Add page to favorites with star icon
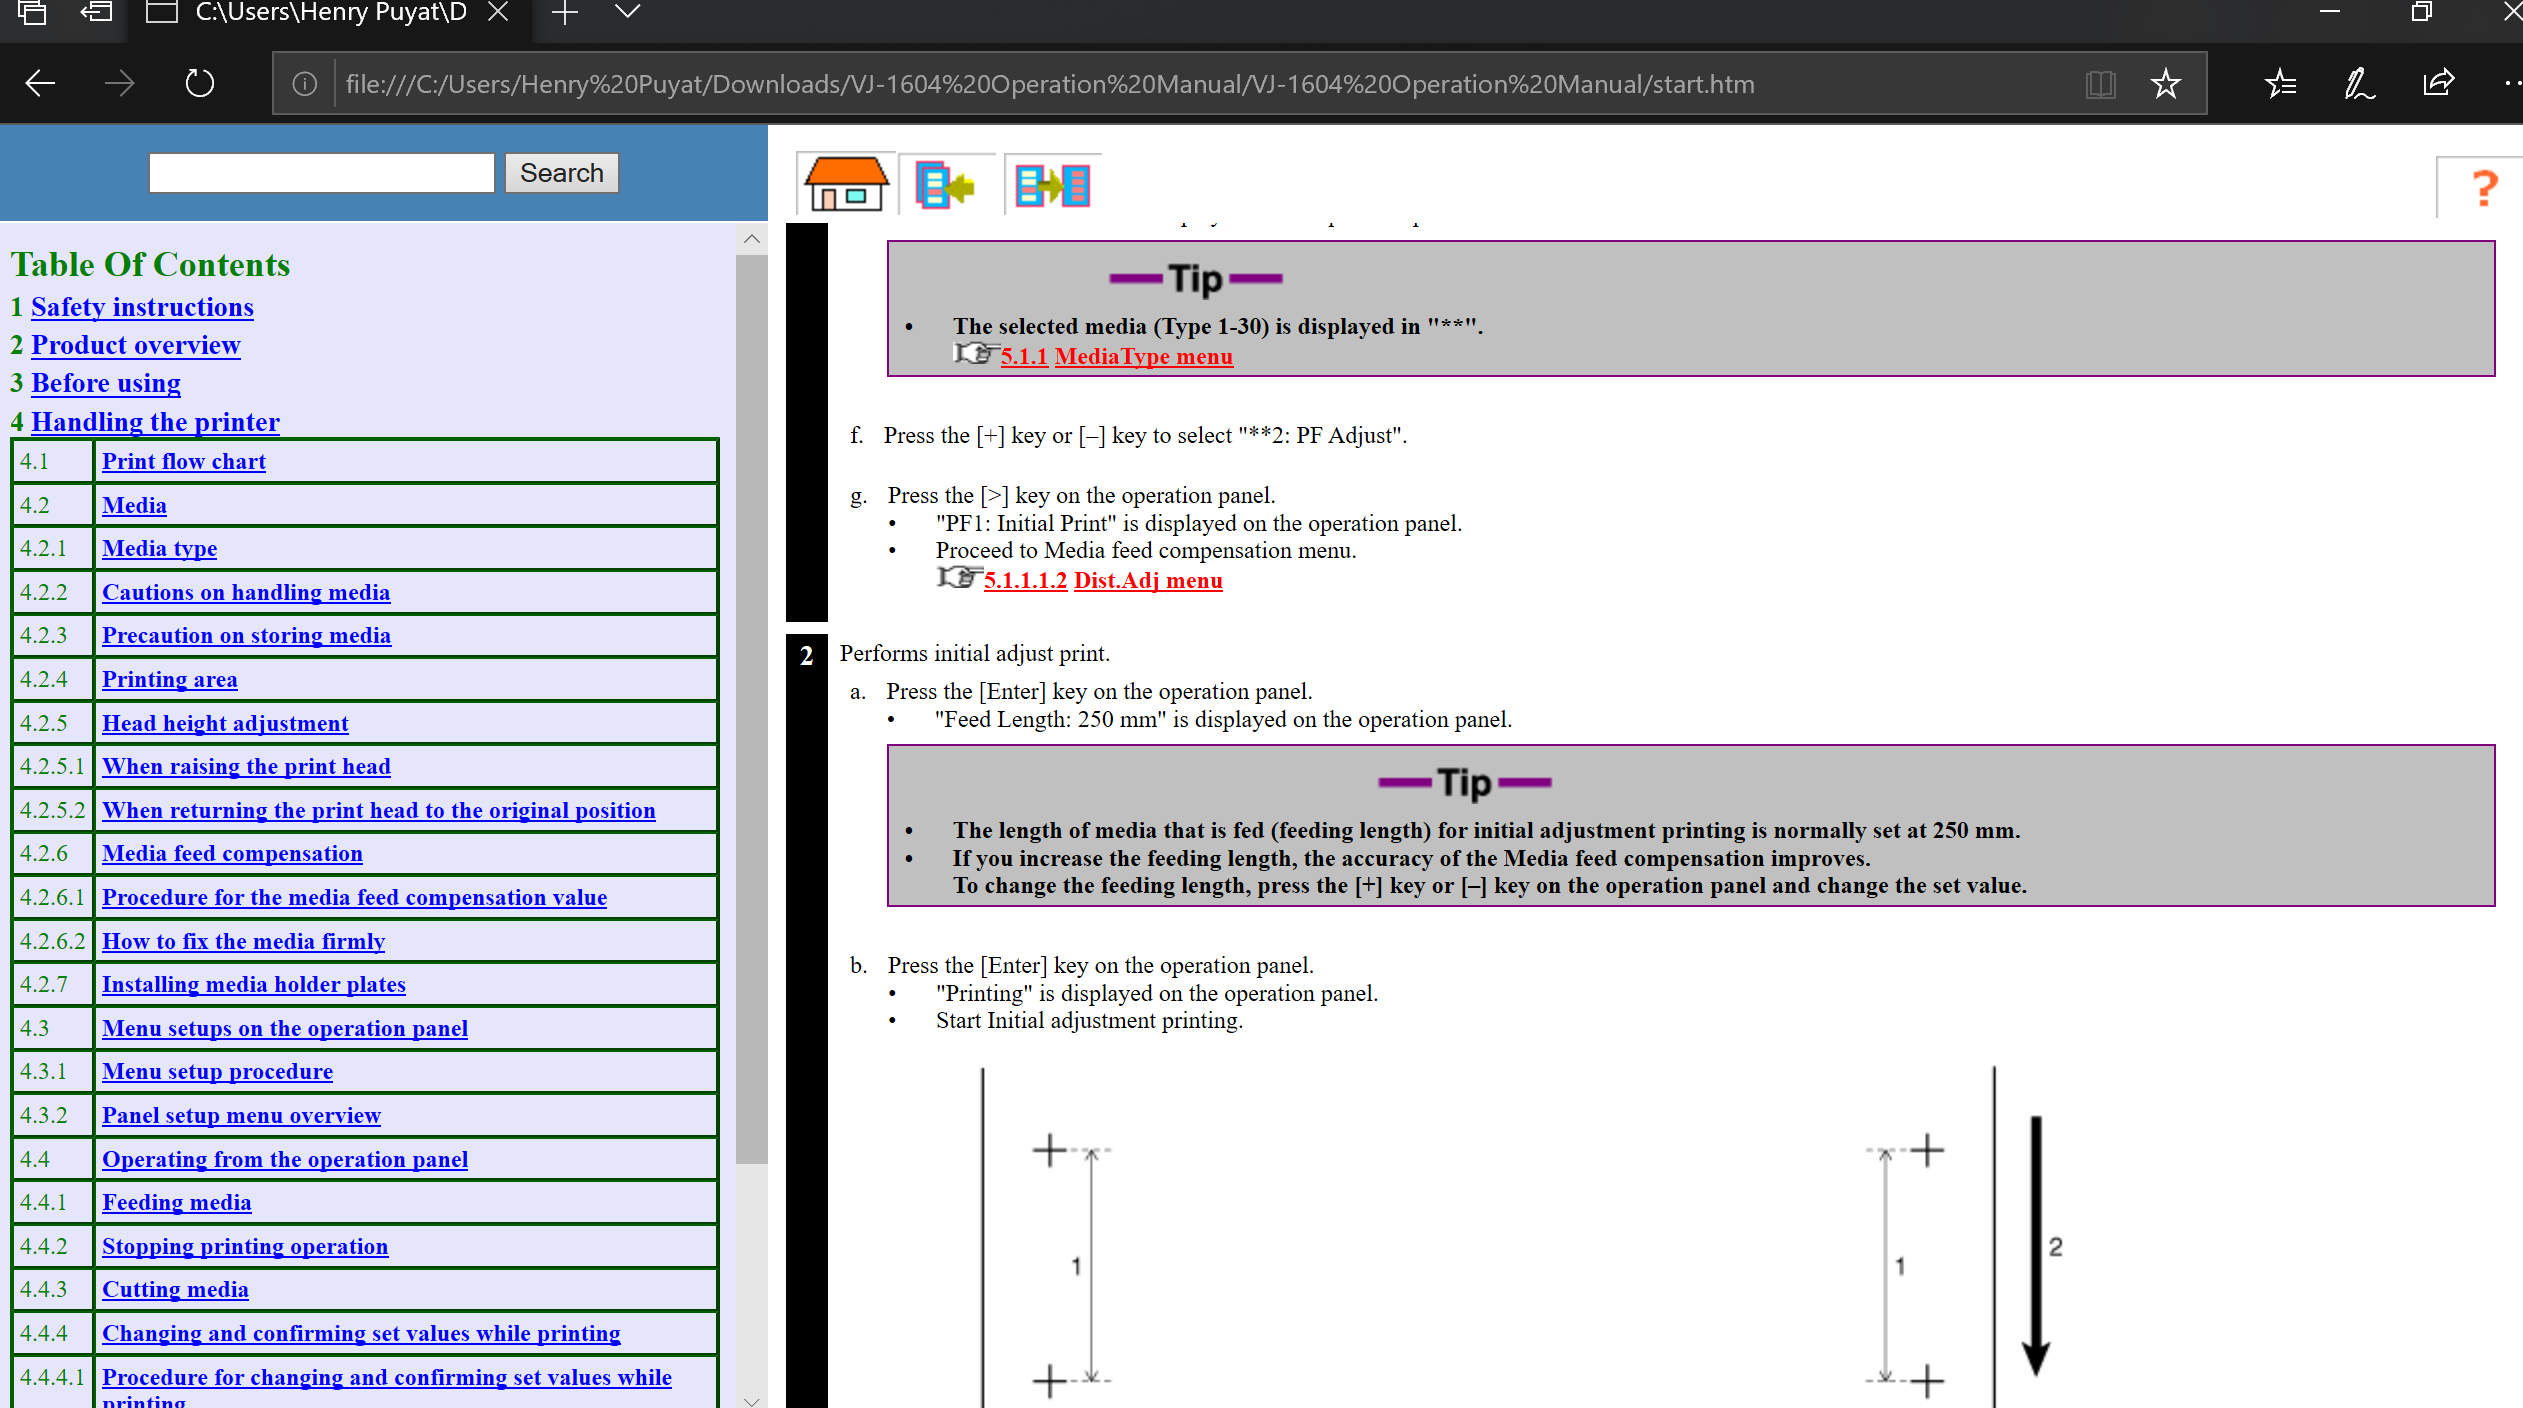Viewport: 2523px width, 1408px height. click(x=2165, y=84)
